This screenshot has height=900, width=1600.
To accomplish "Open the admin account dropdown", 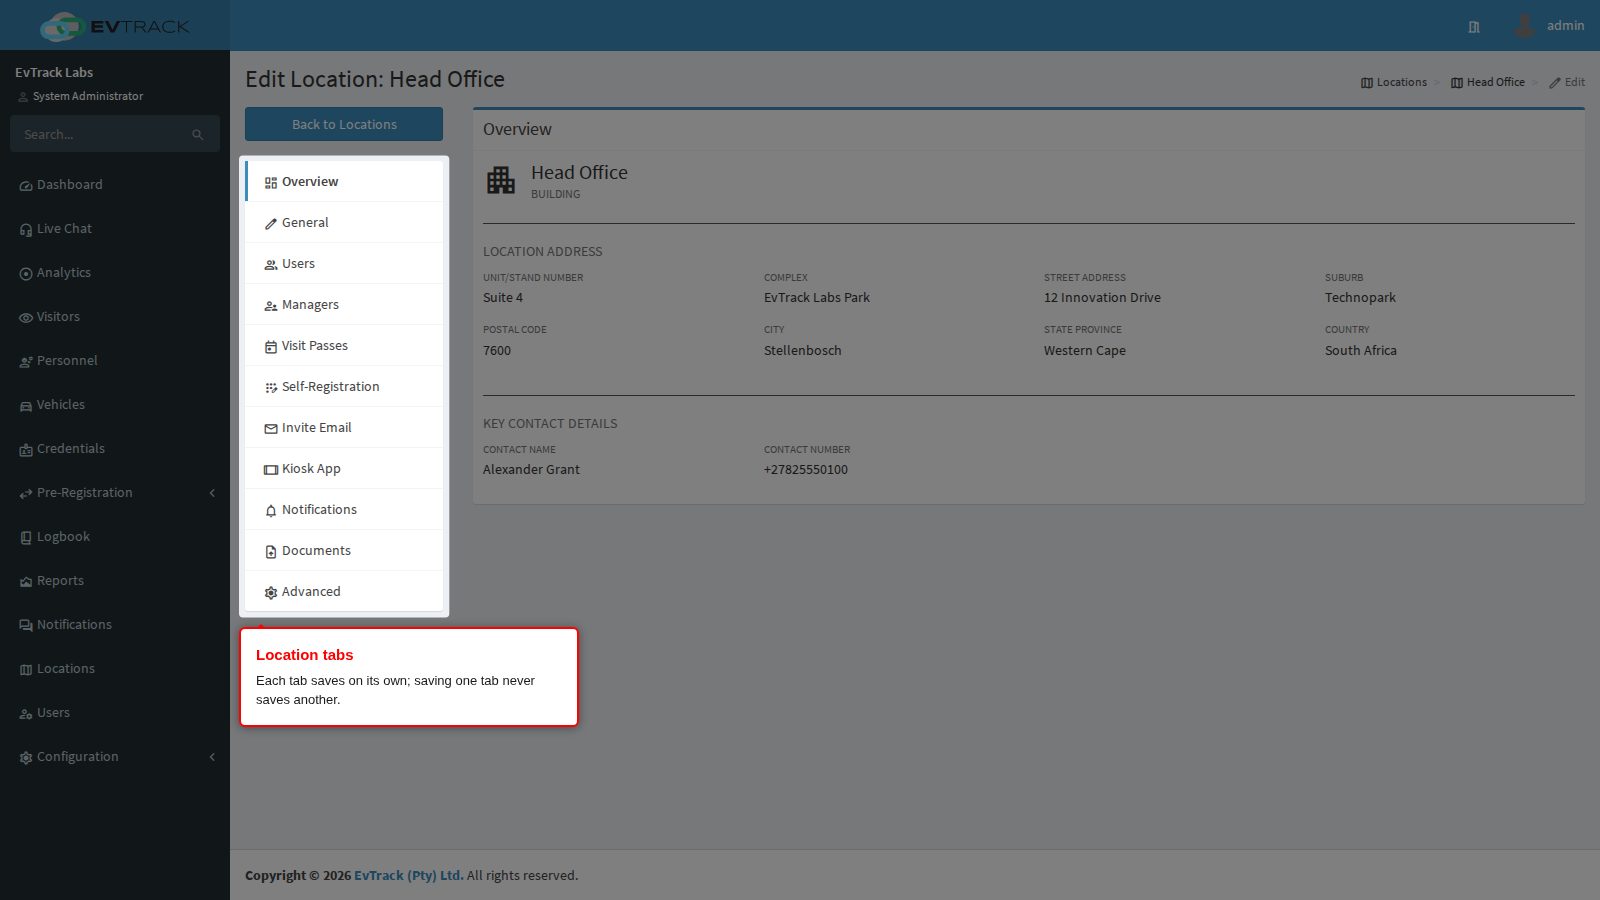I will pyautogui.click(x=1549, y=26).
